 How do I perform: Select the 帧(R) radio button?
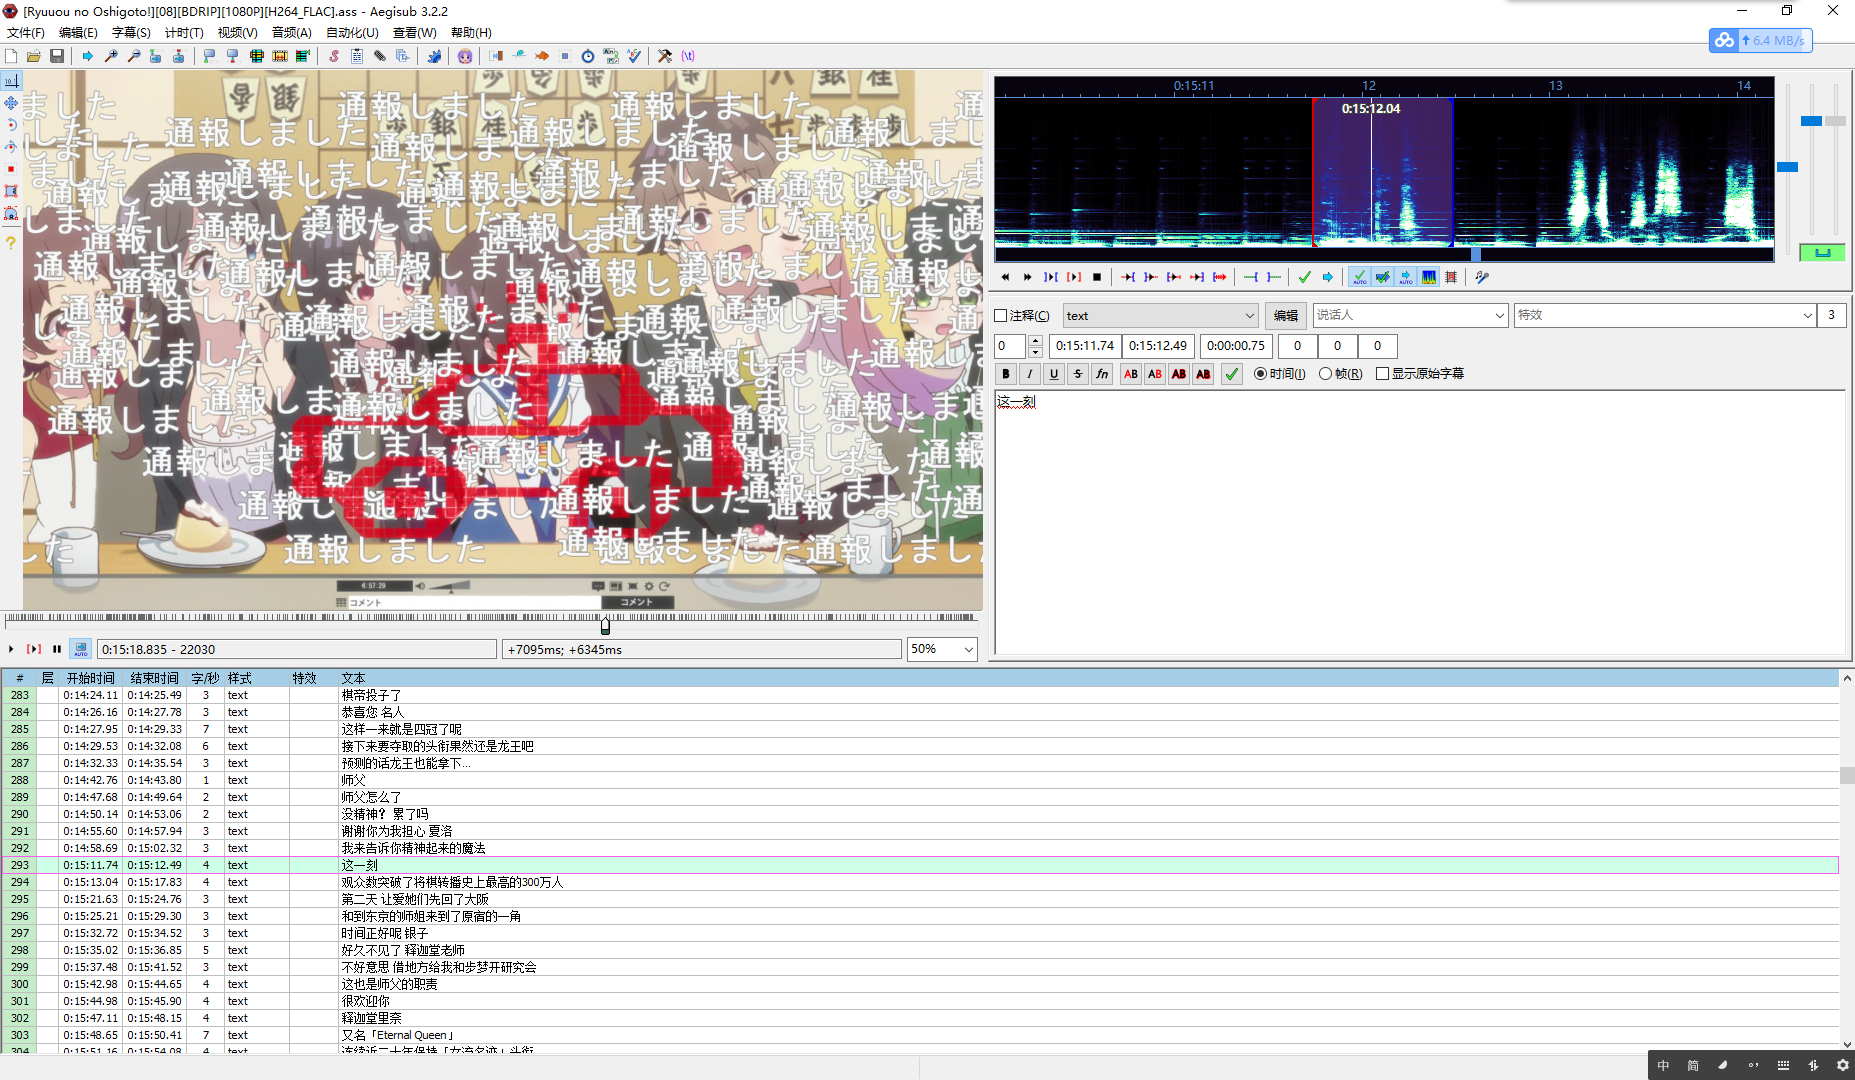pyautogui.click(x=1325, y=374)
